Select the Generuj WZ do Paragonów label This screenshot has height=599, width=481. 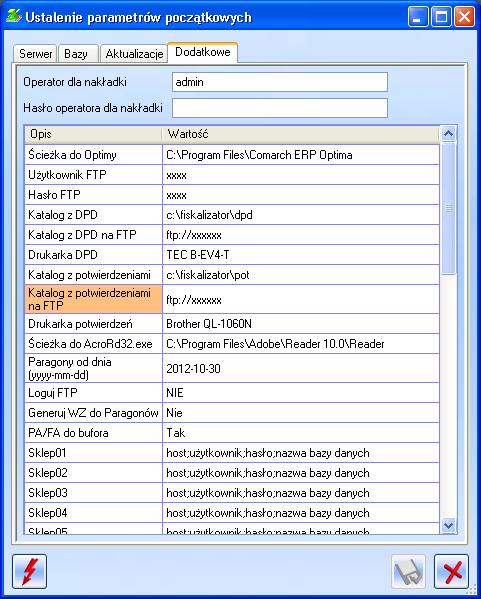[94, 413]
